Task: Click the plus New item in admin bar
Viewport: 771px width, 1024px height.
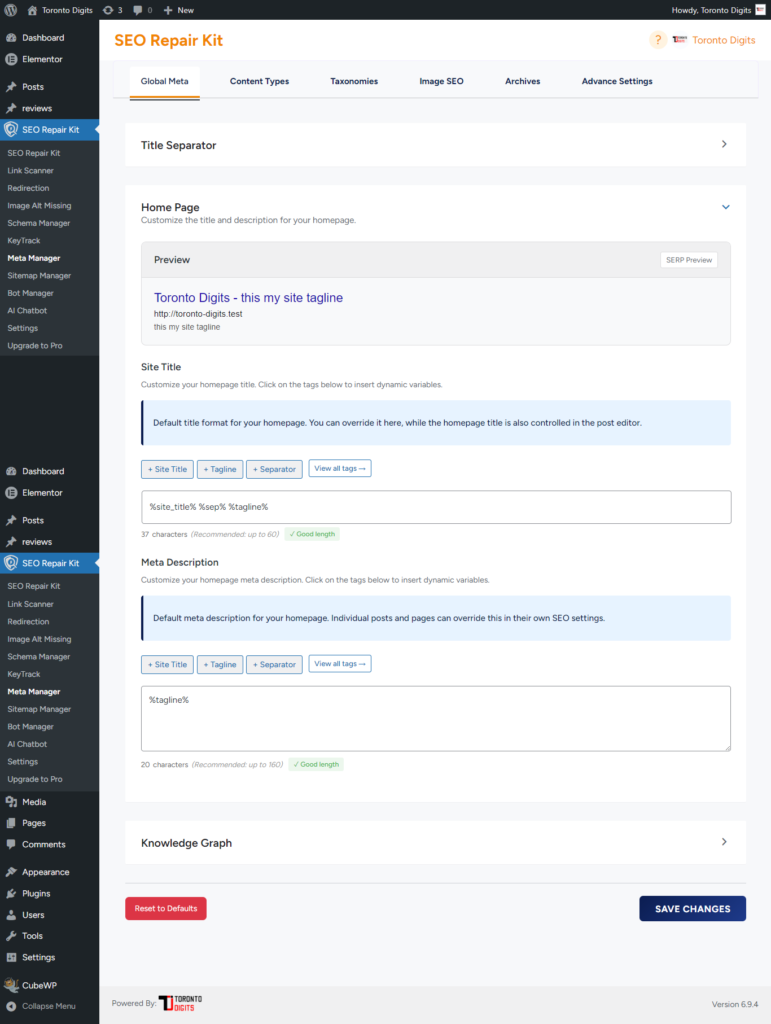Action: (x=178, y=10)
